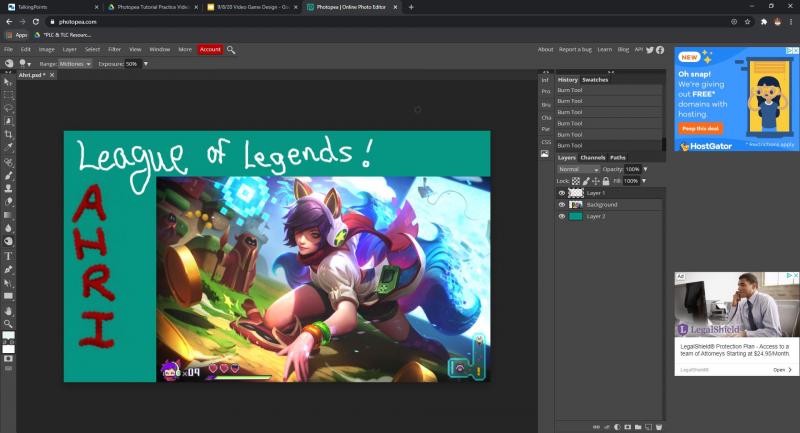Open the Exposure slider dropdown arrow

pos(145,64)
